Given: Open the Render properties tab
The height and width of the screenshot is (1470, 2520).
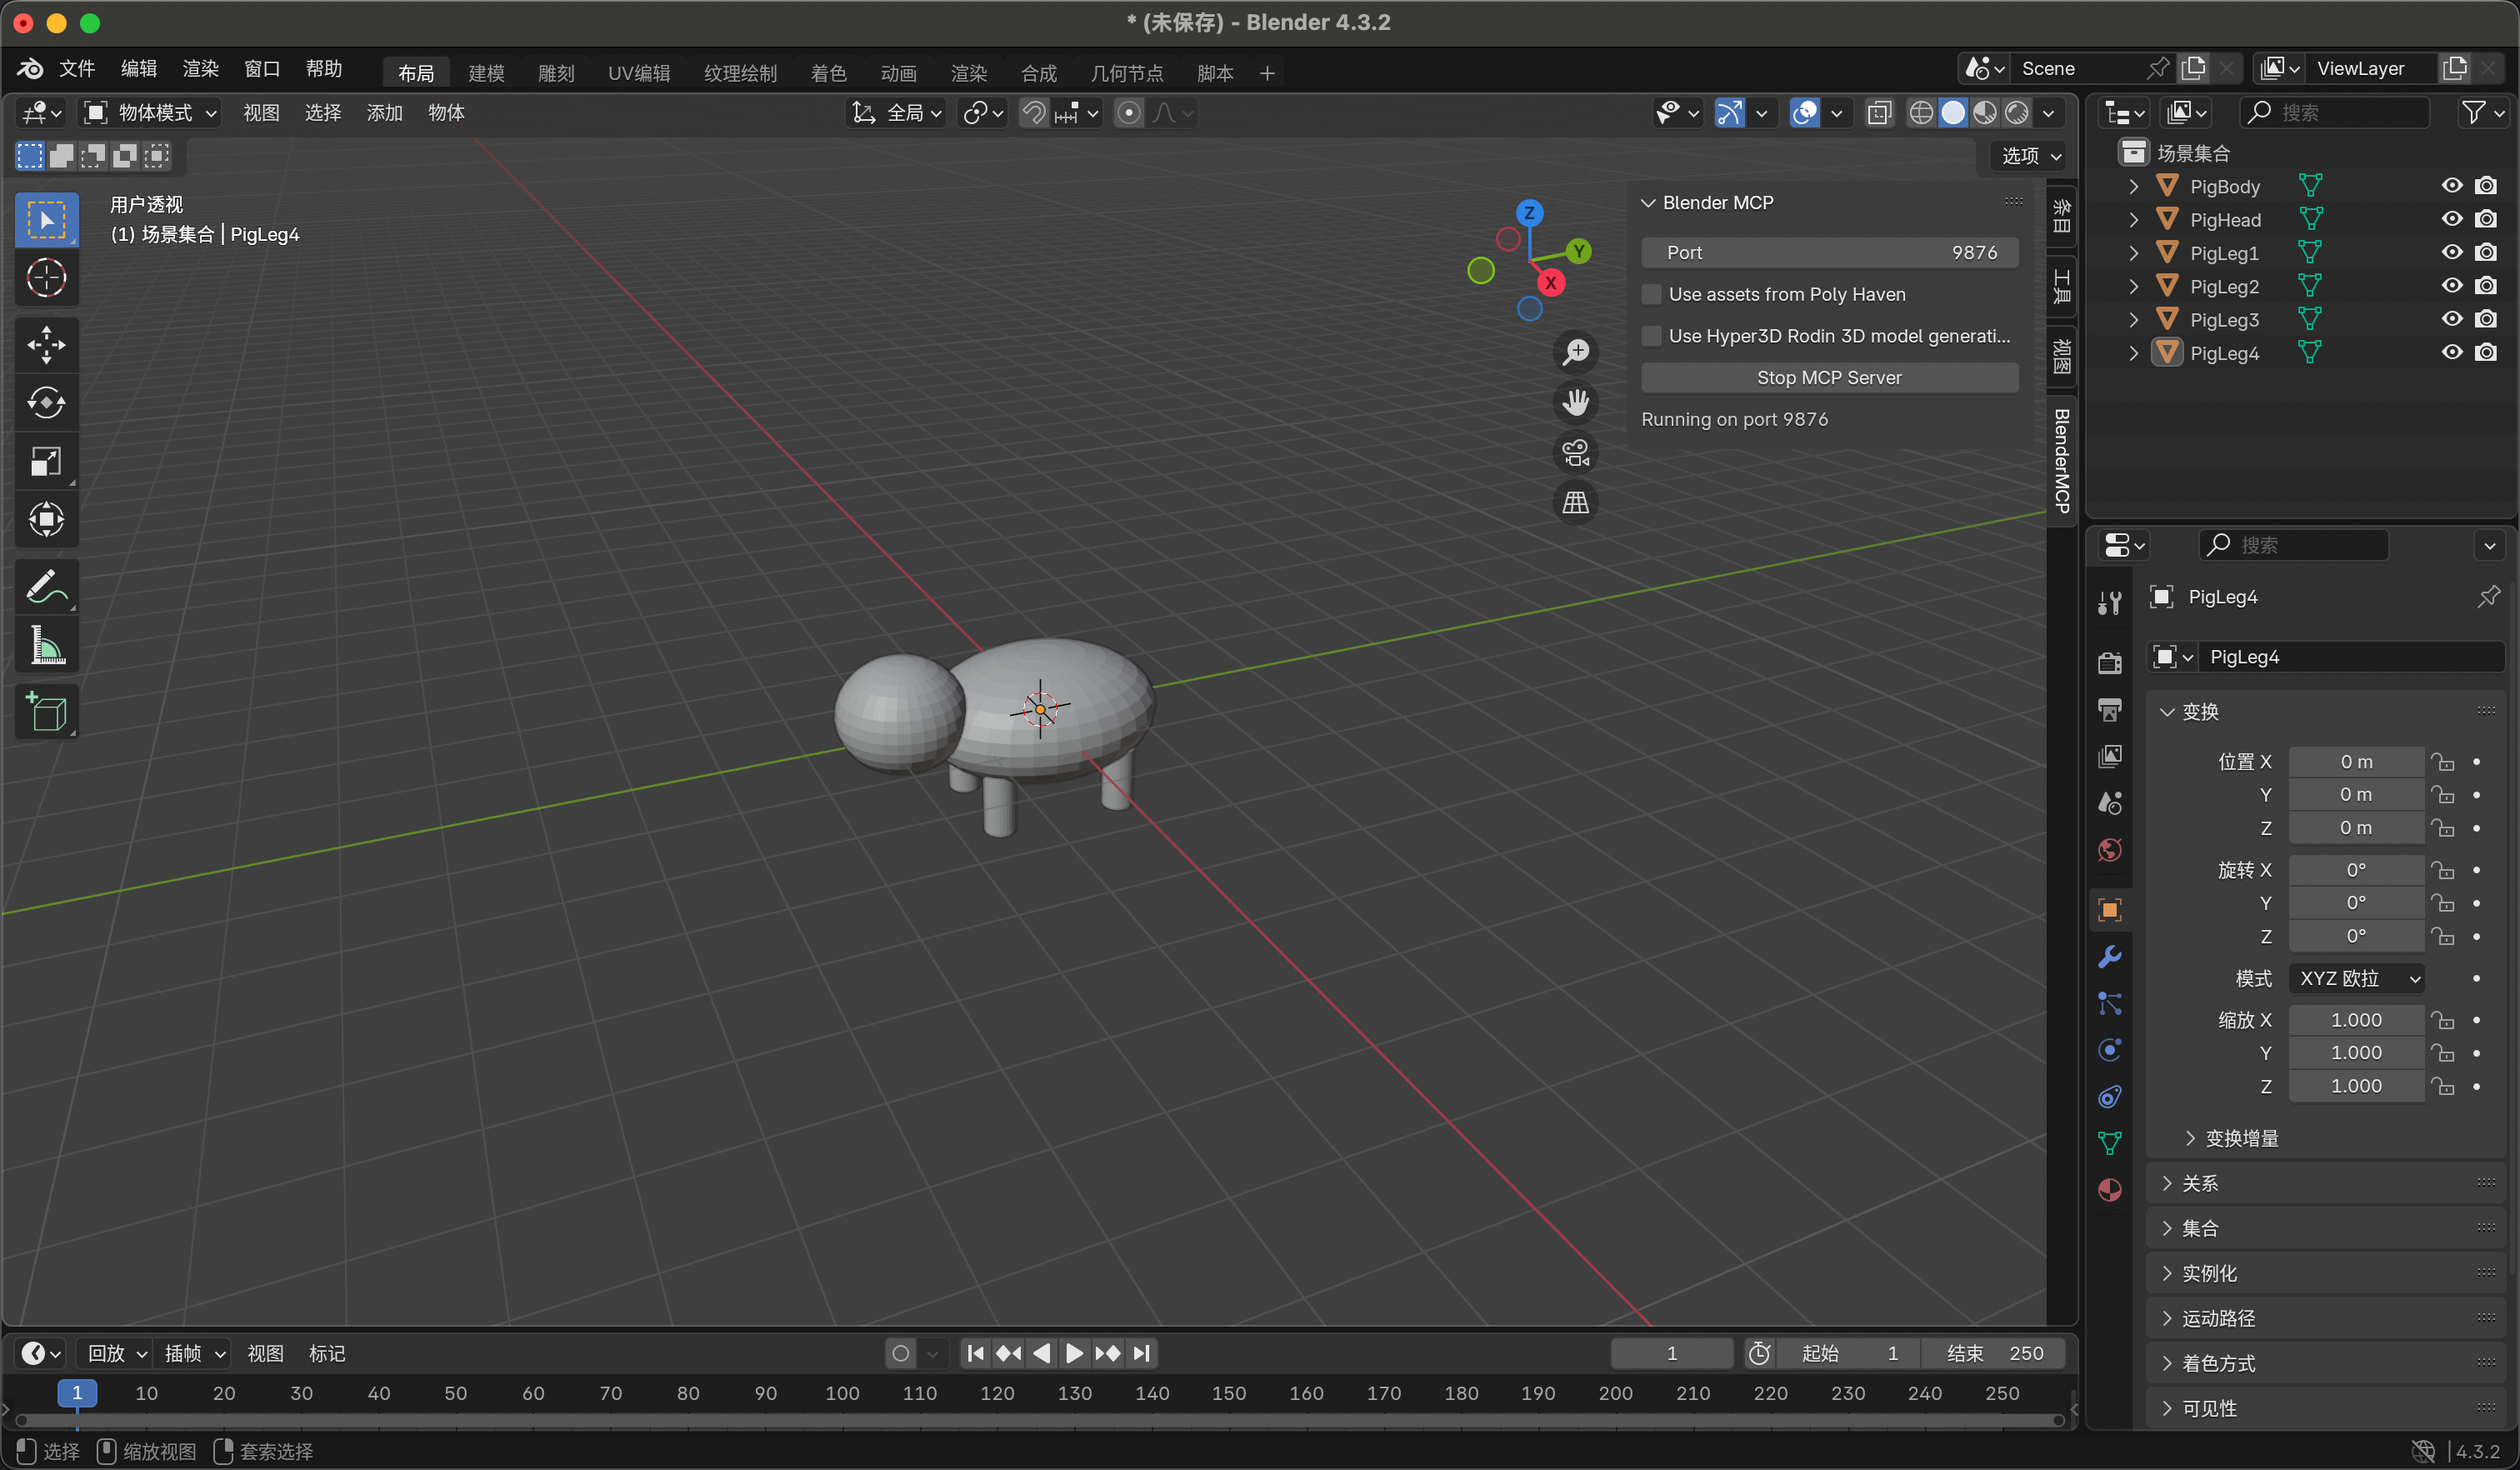Looking at the screenshot, I should pyautogui.click(x=2110, y=663).
